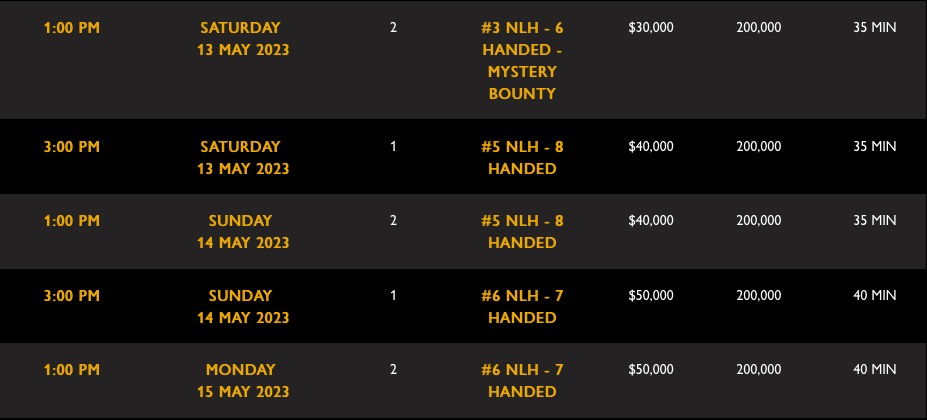Select the Saturday 13 May 2023 1:00 PM date

point(243,39)
